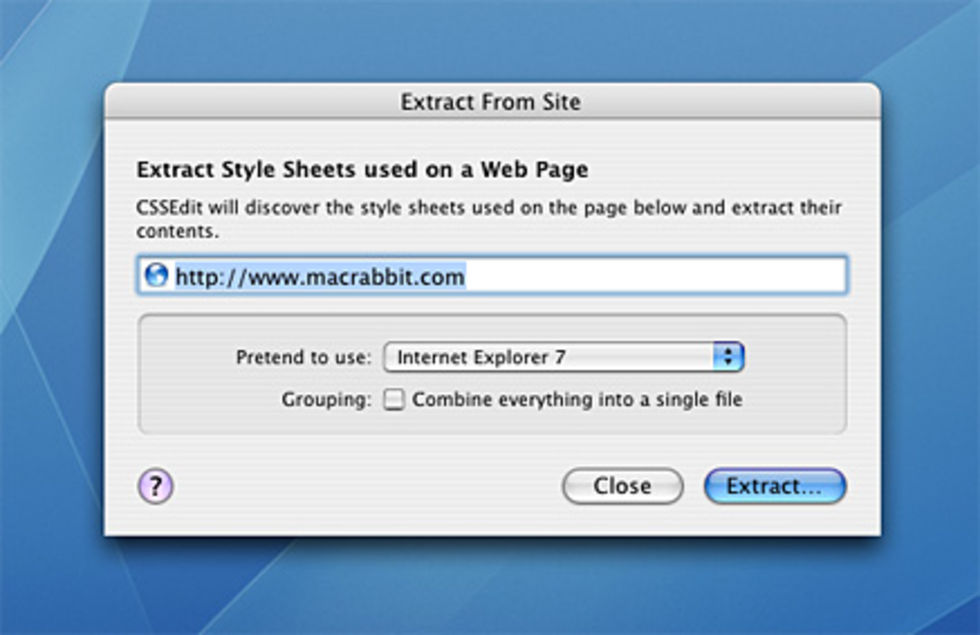Open help with the purple question mark button
Image resolution: width=980 pixels, height=635 pixels.
click(x=155, y=487)
